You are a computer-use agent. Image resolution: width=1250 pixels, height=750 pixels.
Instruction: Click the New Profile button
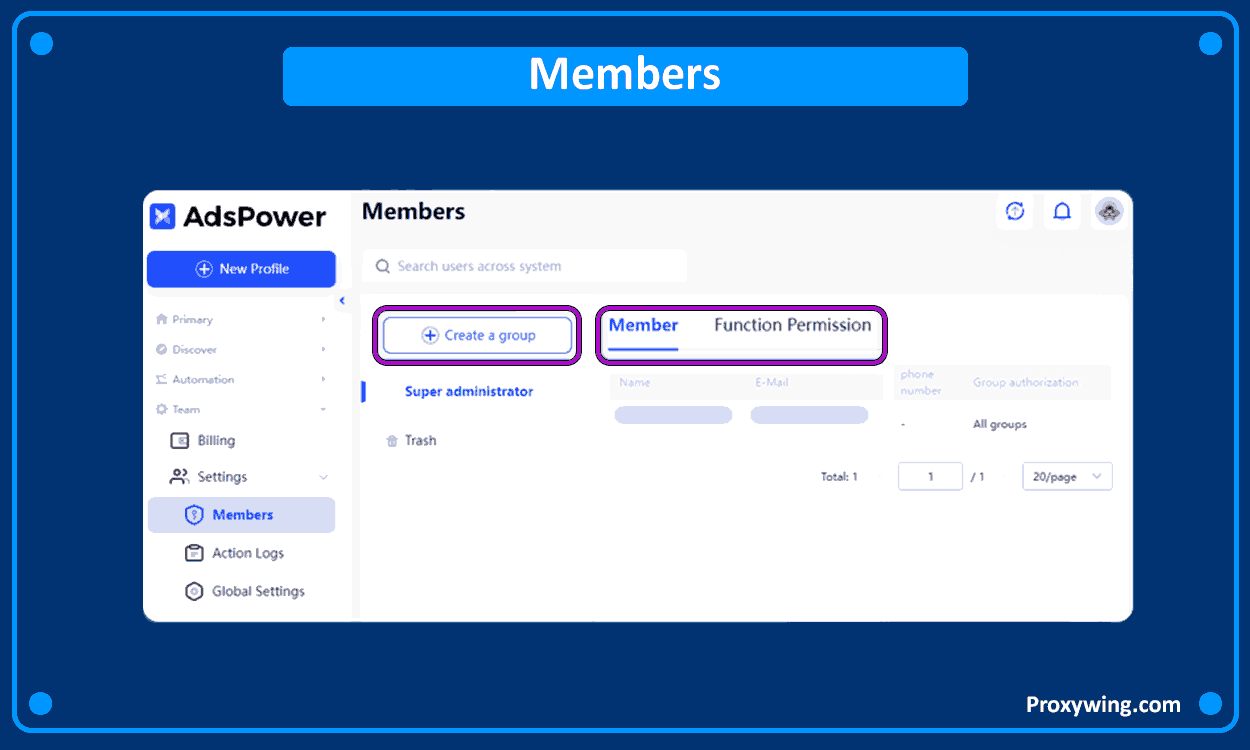click(241, 269)
